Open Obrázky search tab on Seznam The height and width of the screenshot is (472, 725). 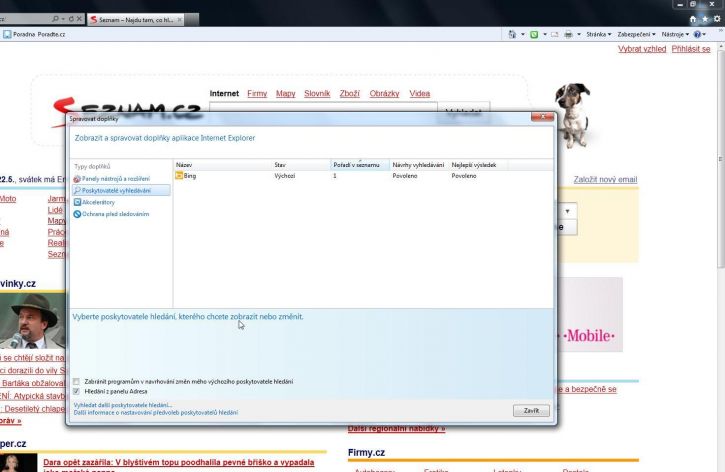(x=384, y=93)
